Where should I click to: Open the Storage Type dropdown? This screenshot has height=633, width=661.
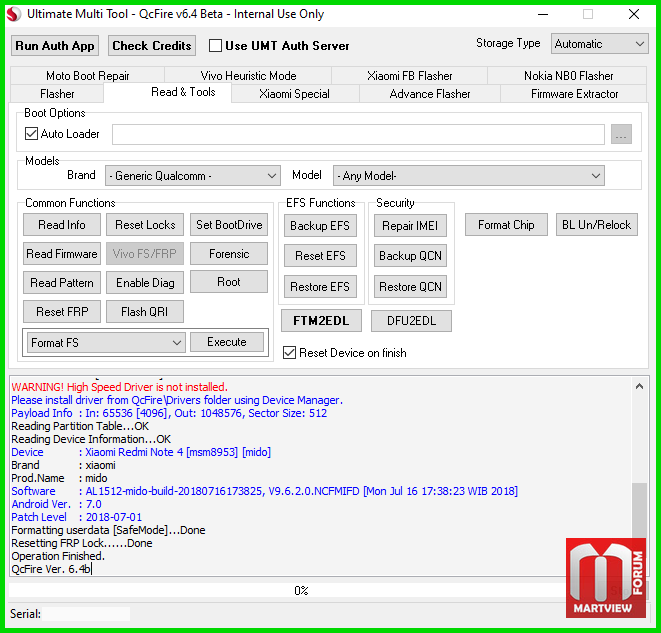click(x=599, y=44)
